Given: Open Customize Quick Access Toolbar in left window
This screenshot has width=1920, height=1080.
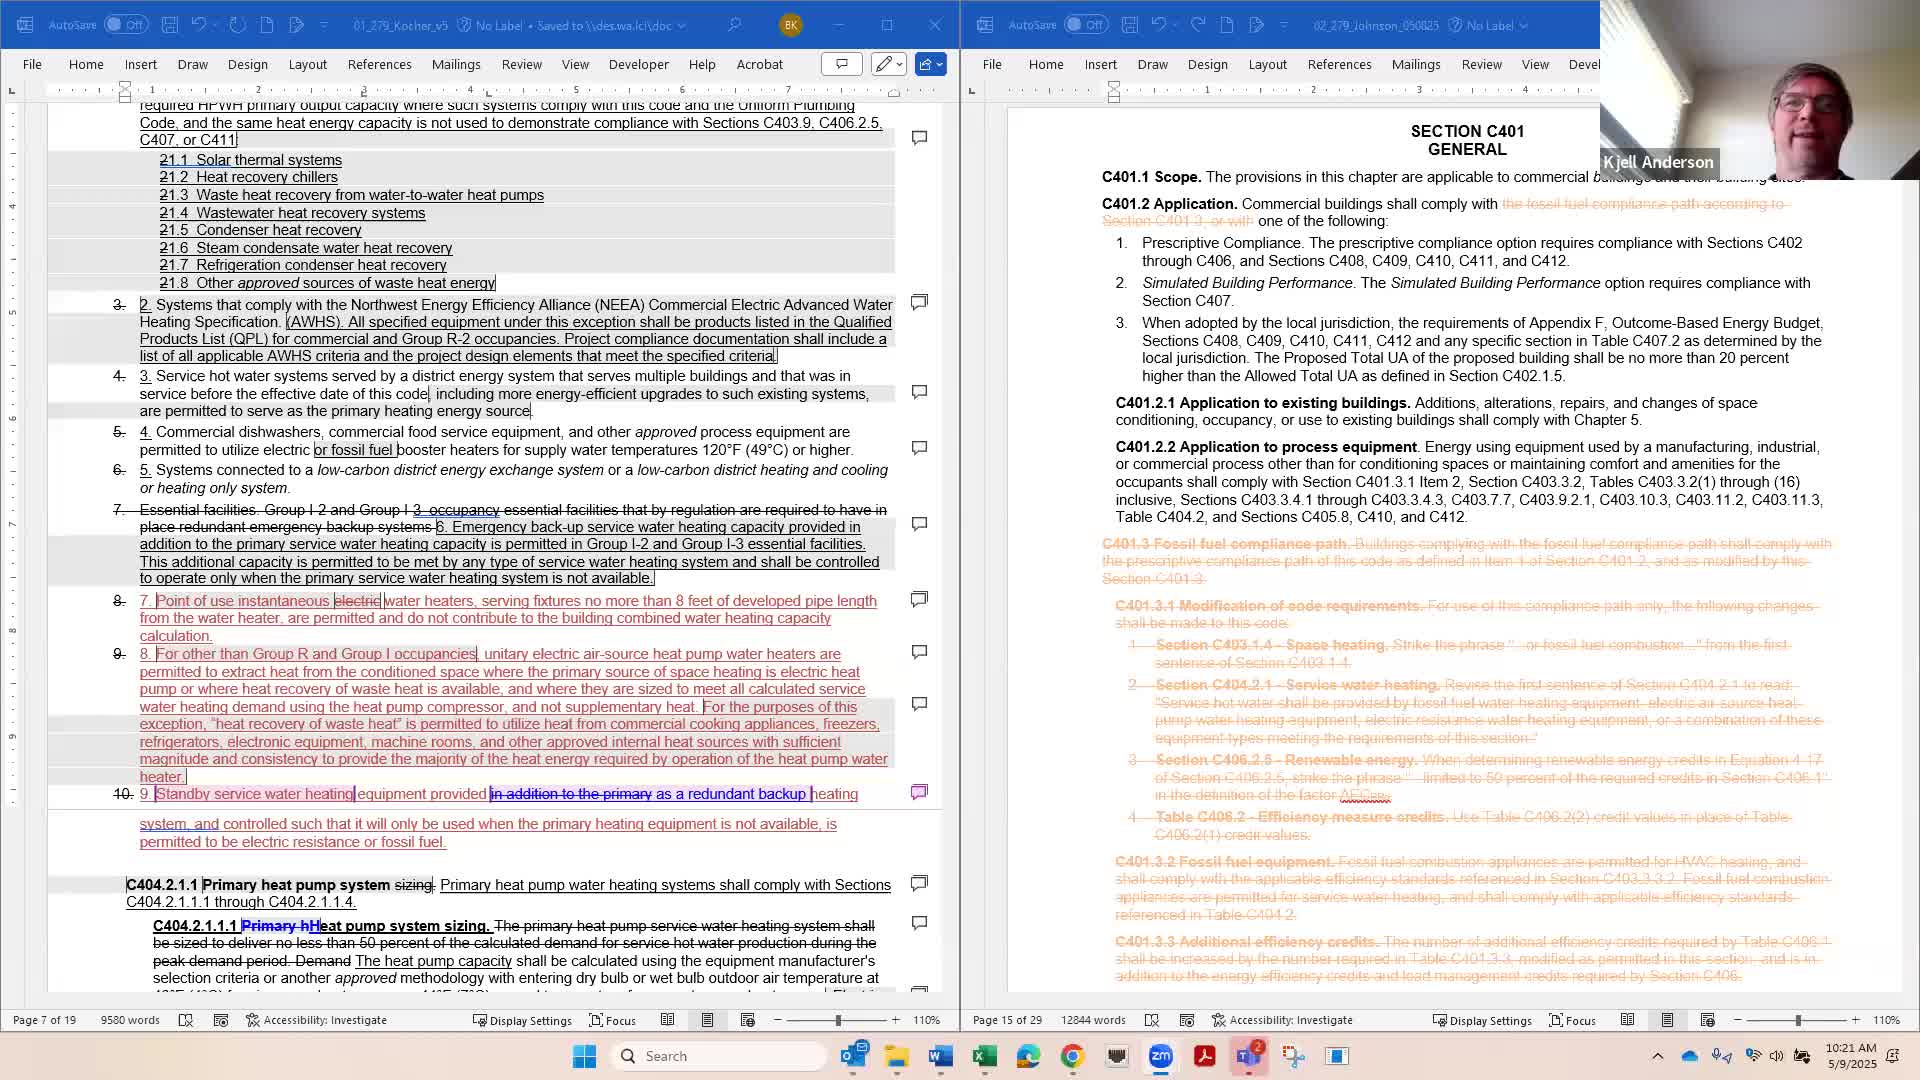Looking at the screenshot, I should 324,25.
